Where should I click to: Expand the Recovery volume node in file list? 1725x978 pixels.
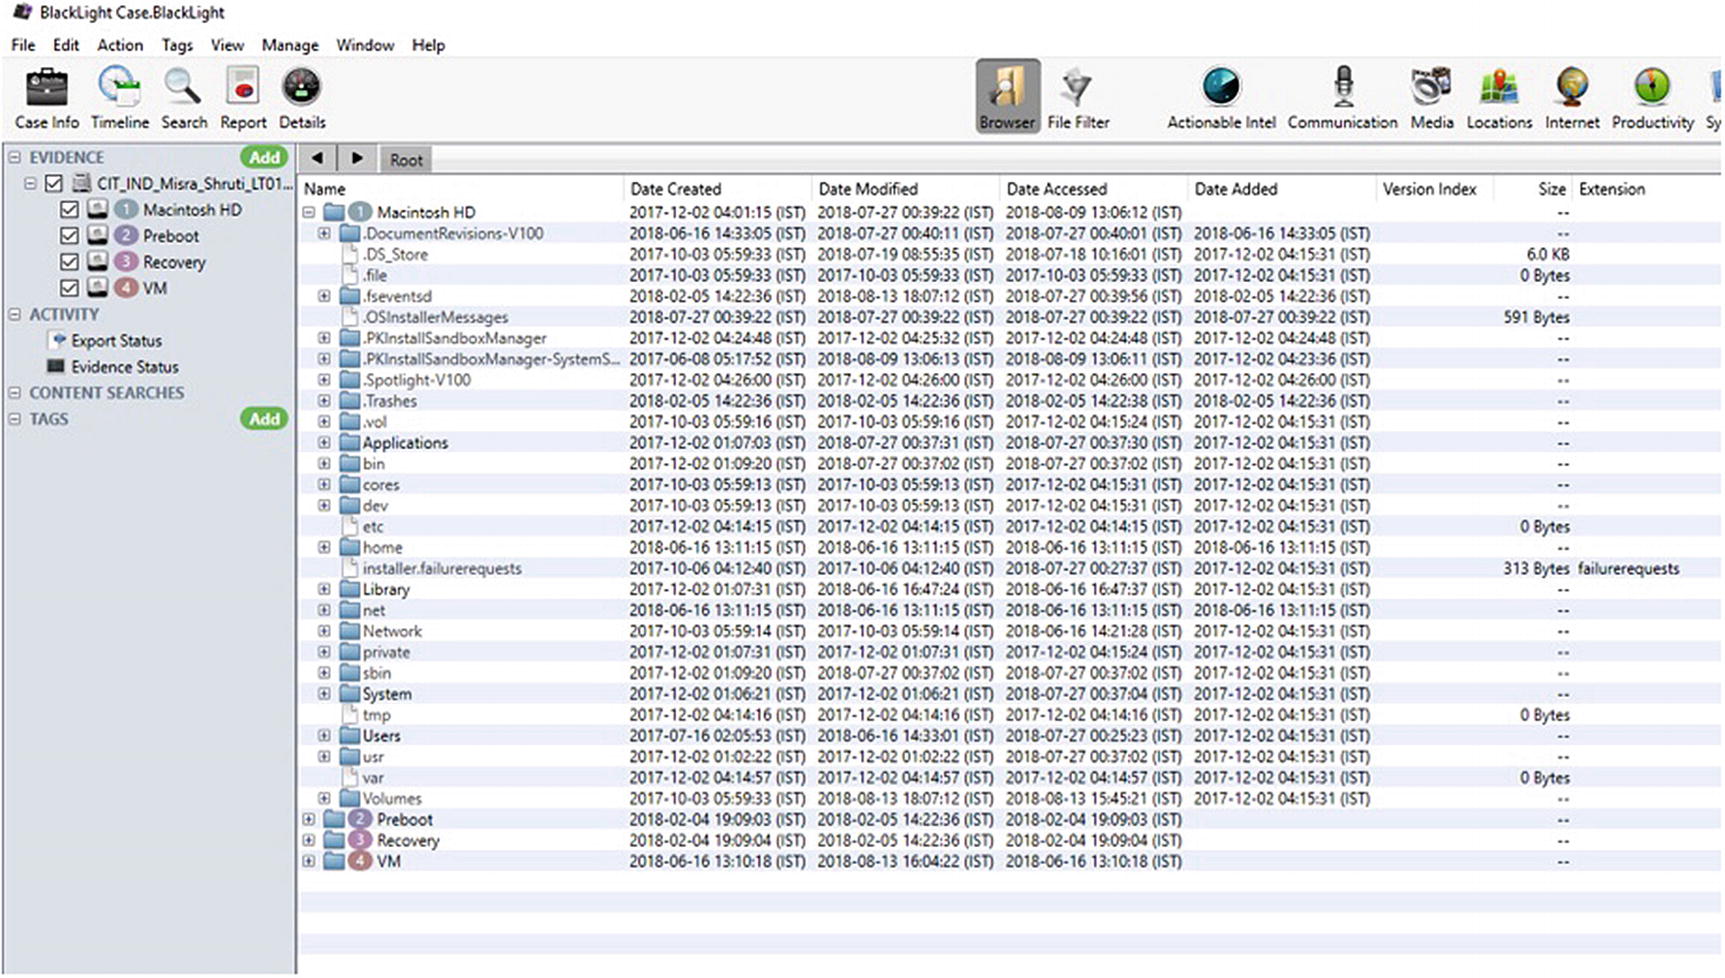click(x=309, y=840)
